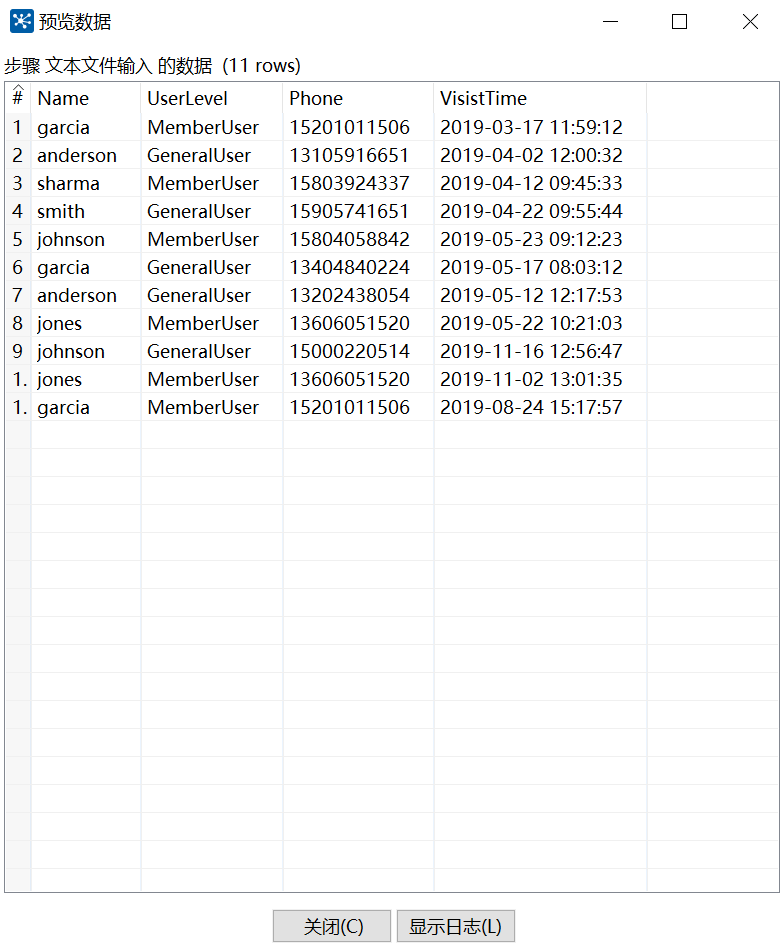Select visit time 2019-04-12 09:45:33
The width and height of the screenshot is (784, 946).
540,183
